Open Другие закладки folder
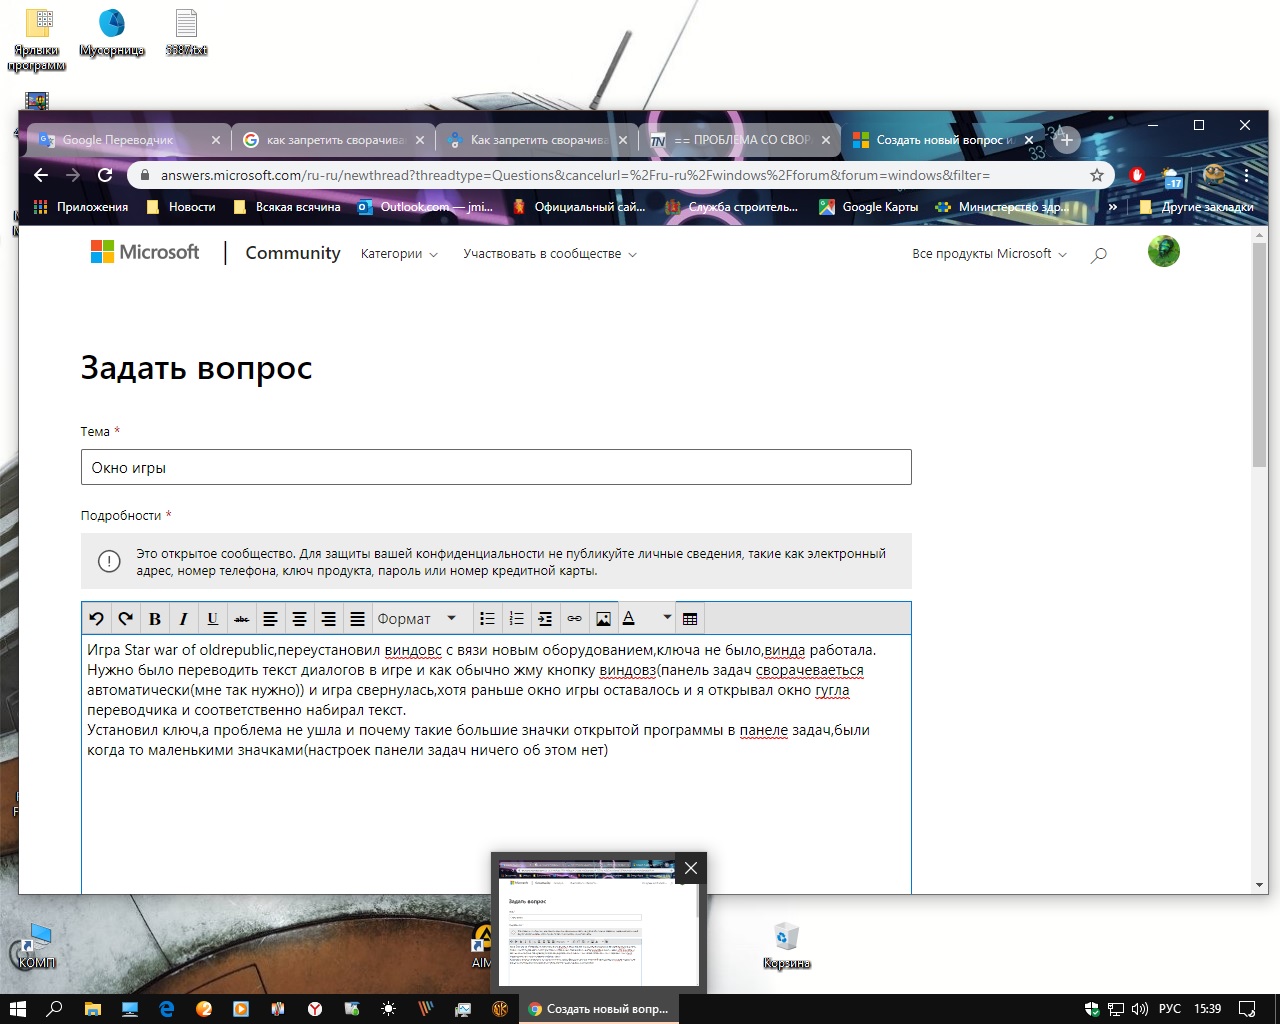Viewport: 1280px width, 1024px height. click(1196, 207)
